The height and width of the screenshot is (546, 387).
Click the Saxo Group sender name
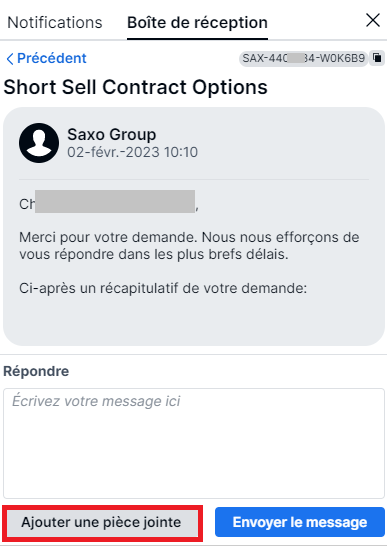pyautogui.click(x=111, y=134)
